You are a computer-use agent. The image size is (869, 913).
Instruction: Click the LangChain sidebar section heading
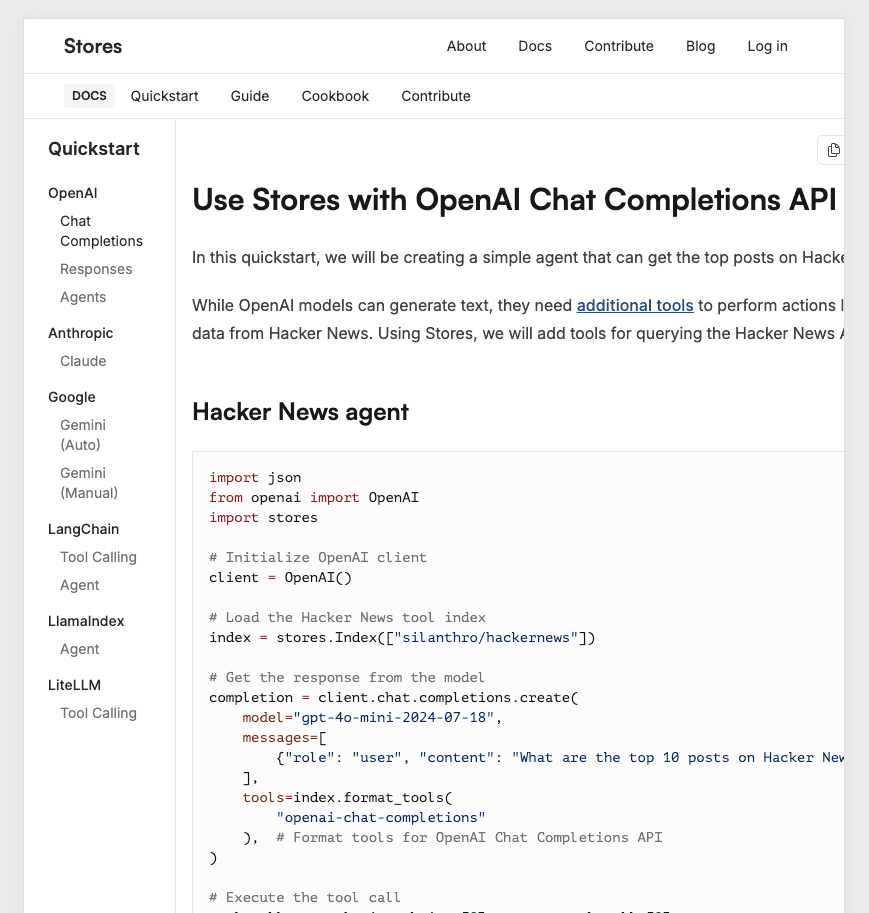[x=83, y=529]
